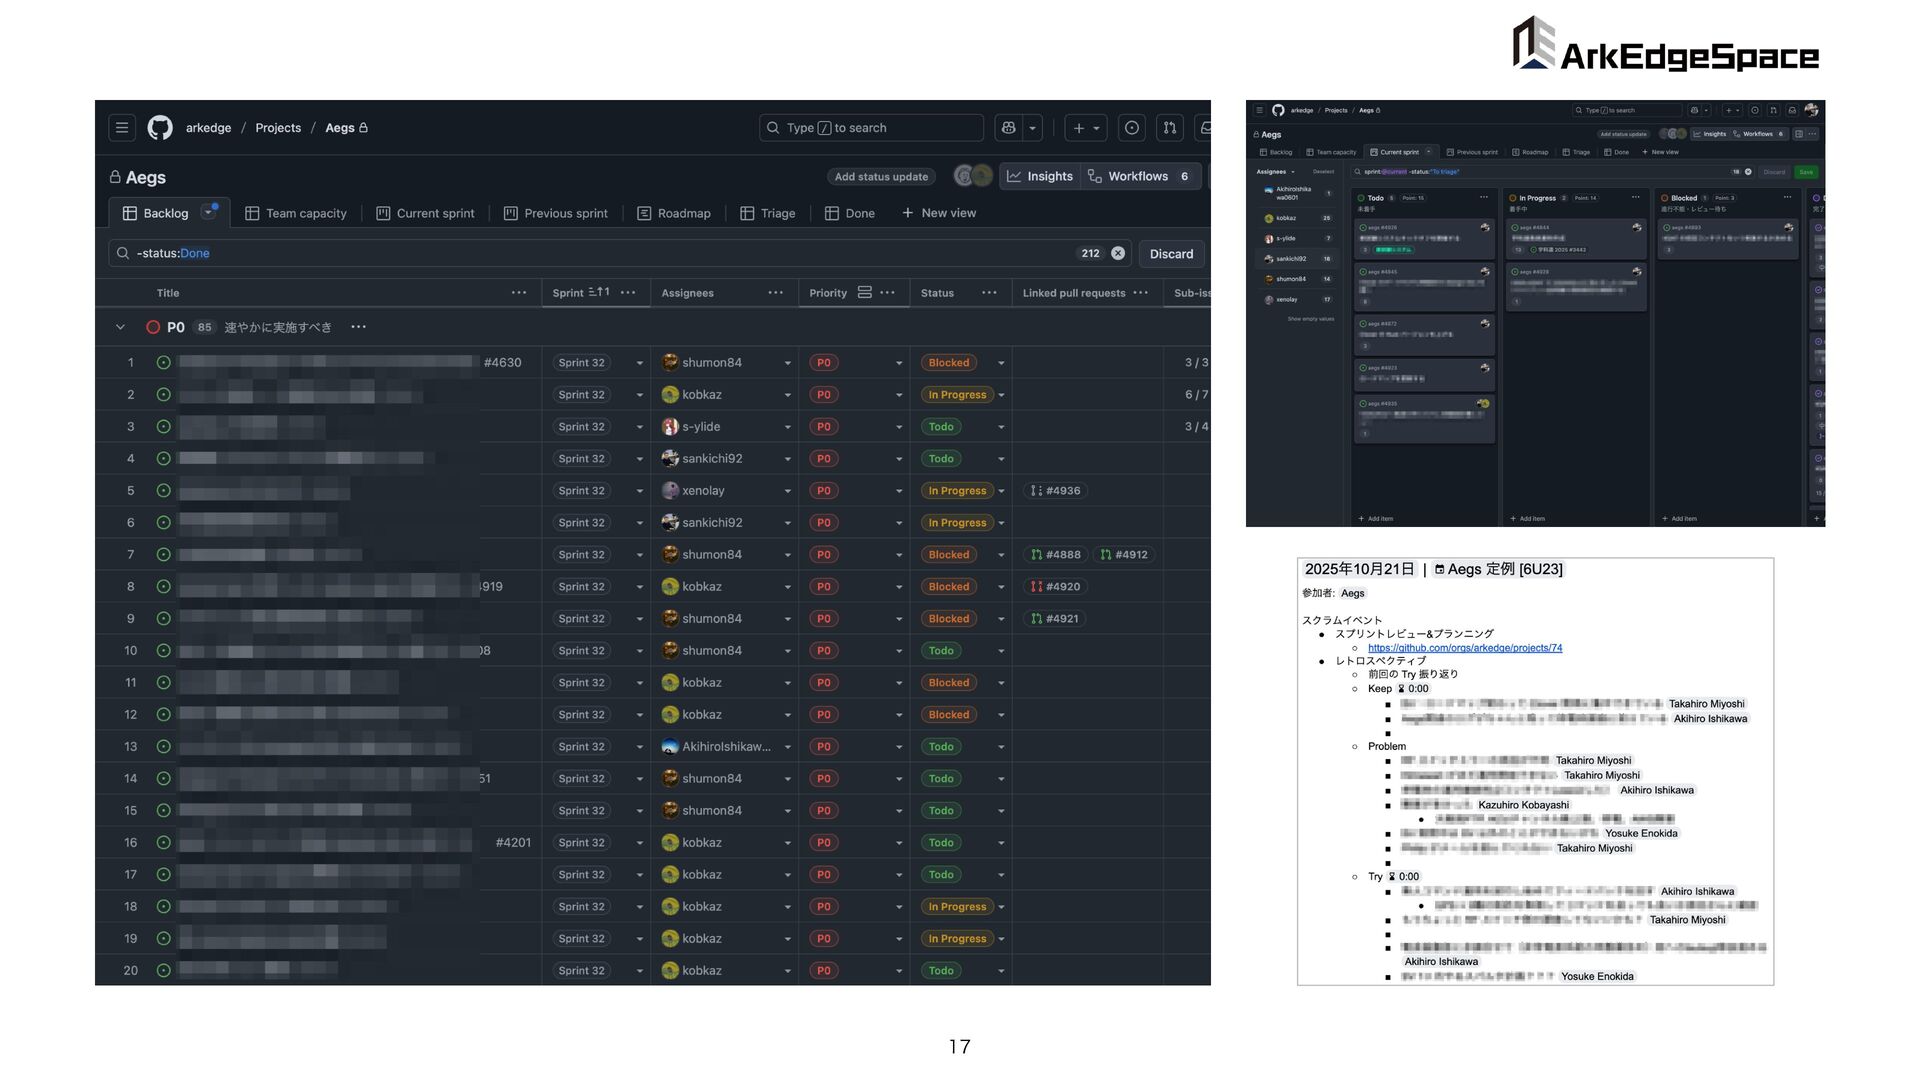
Task: Open the Issues icon in header
Action: [x=1132, y=128]
